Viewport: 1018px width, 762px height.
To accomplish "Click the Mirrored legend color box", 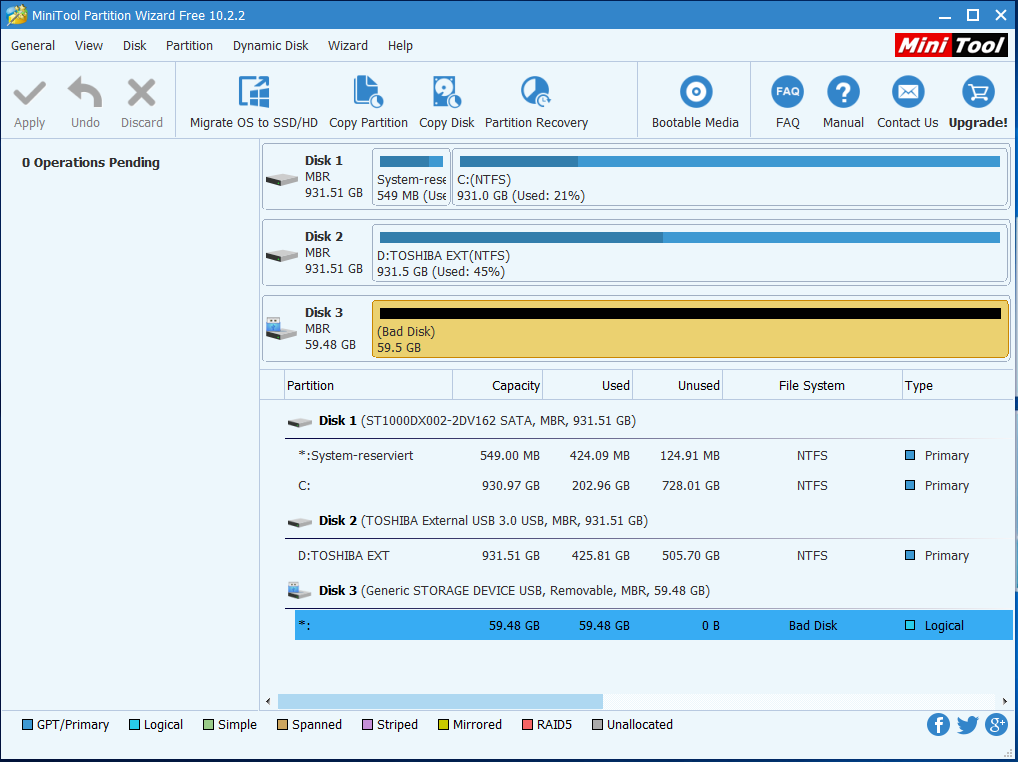I will (x=443, y=724).
